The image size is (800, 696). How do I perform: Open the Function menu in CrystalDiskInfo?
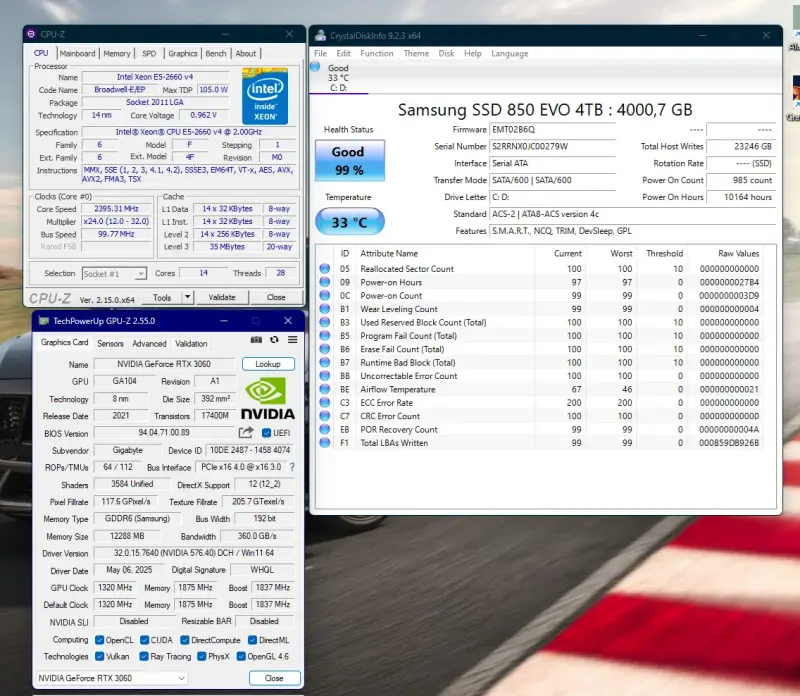coord(377,54)
